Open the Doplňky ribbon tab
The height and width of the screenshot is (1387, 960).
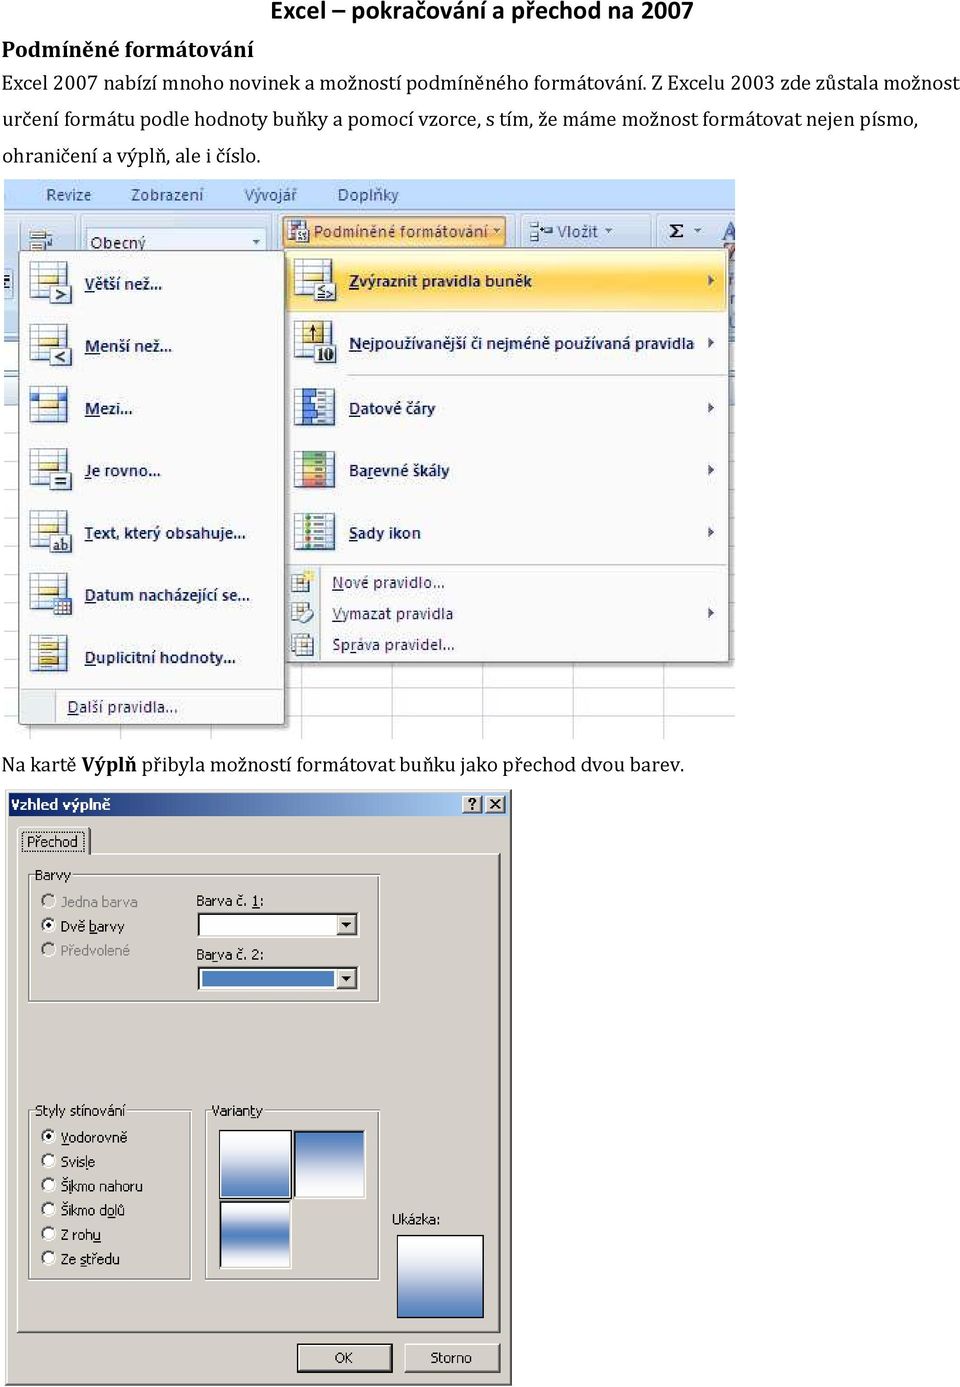pyautogui.click(x=368, y=195)
